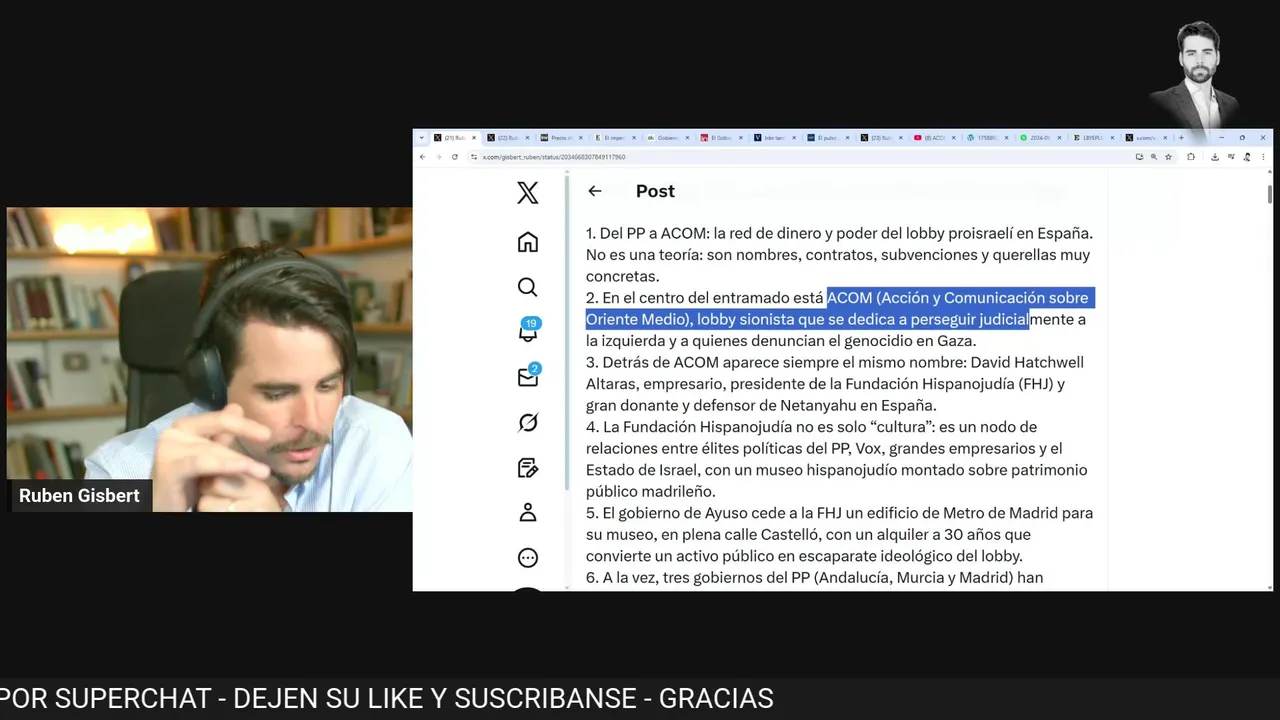
Task: Open the Chrome three-dot menu
Action: [1263, 157]
